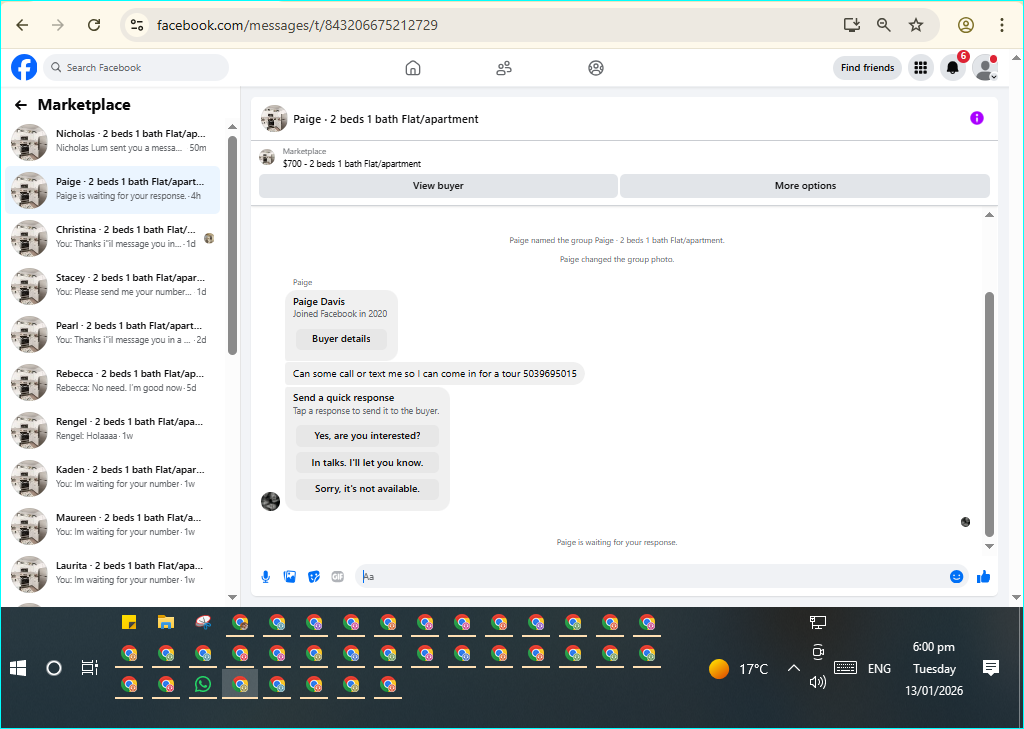Image resolution: width=1024 pixels, height=729 pixels.
Task: Open Nicholas conversation in the list
Action: pyautogui.click(x=113, y=142)
